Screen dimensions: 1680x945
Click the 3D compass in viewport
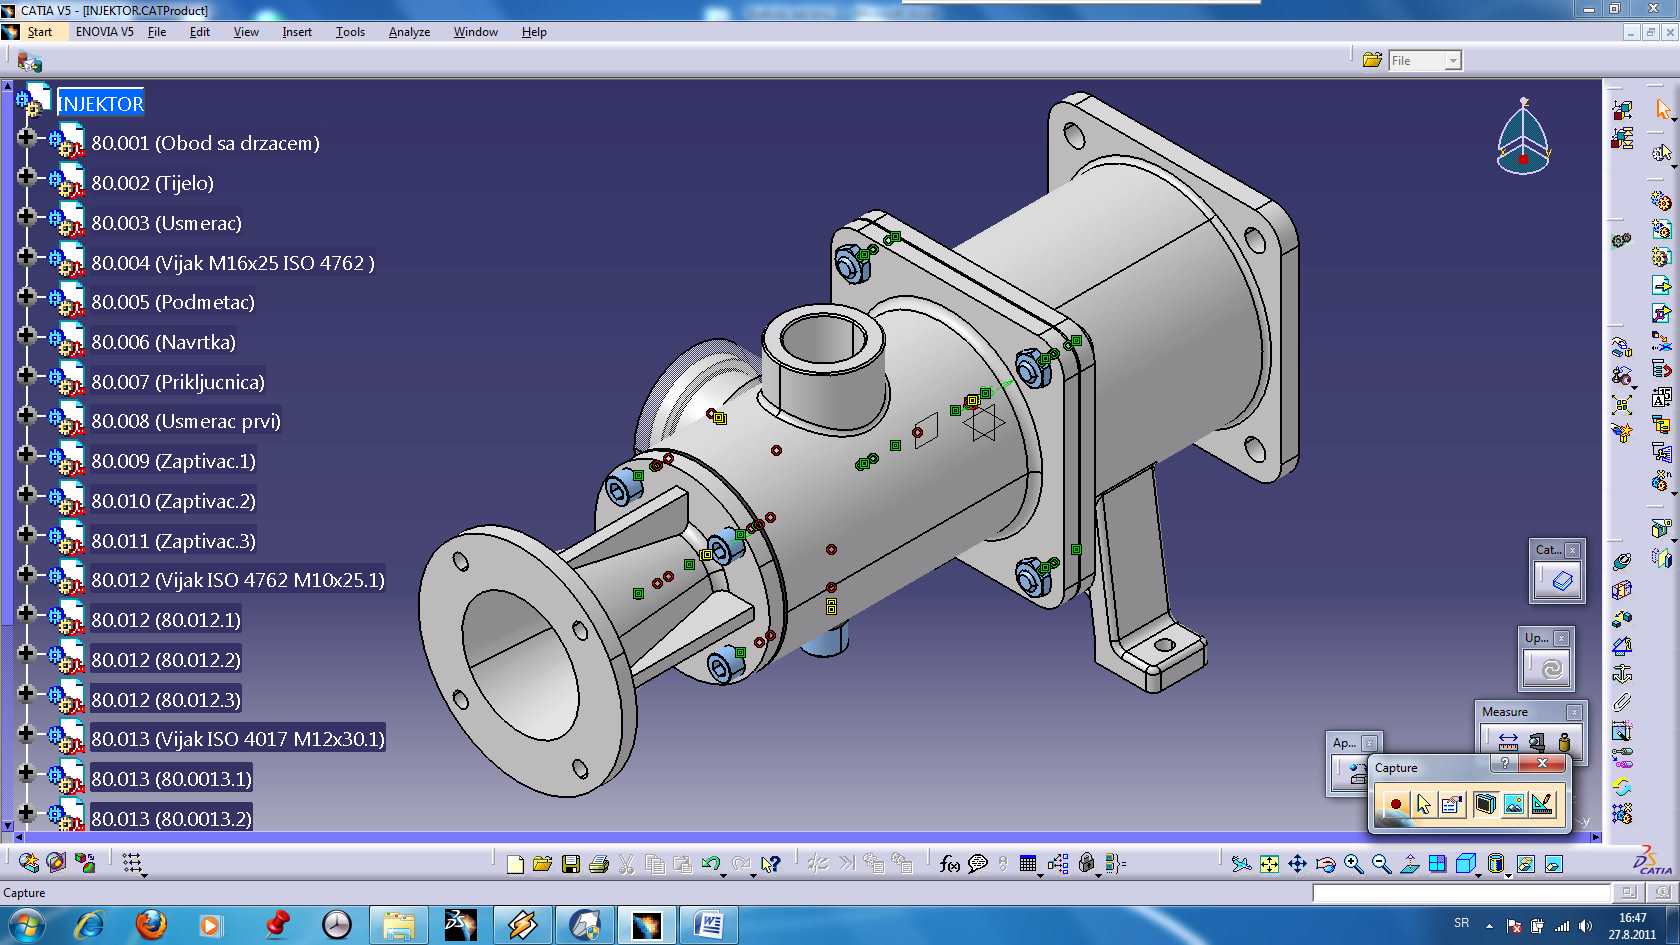pos(1523,137)
